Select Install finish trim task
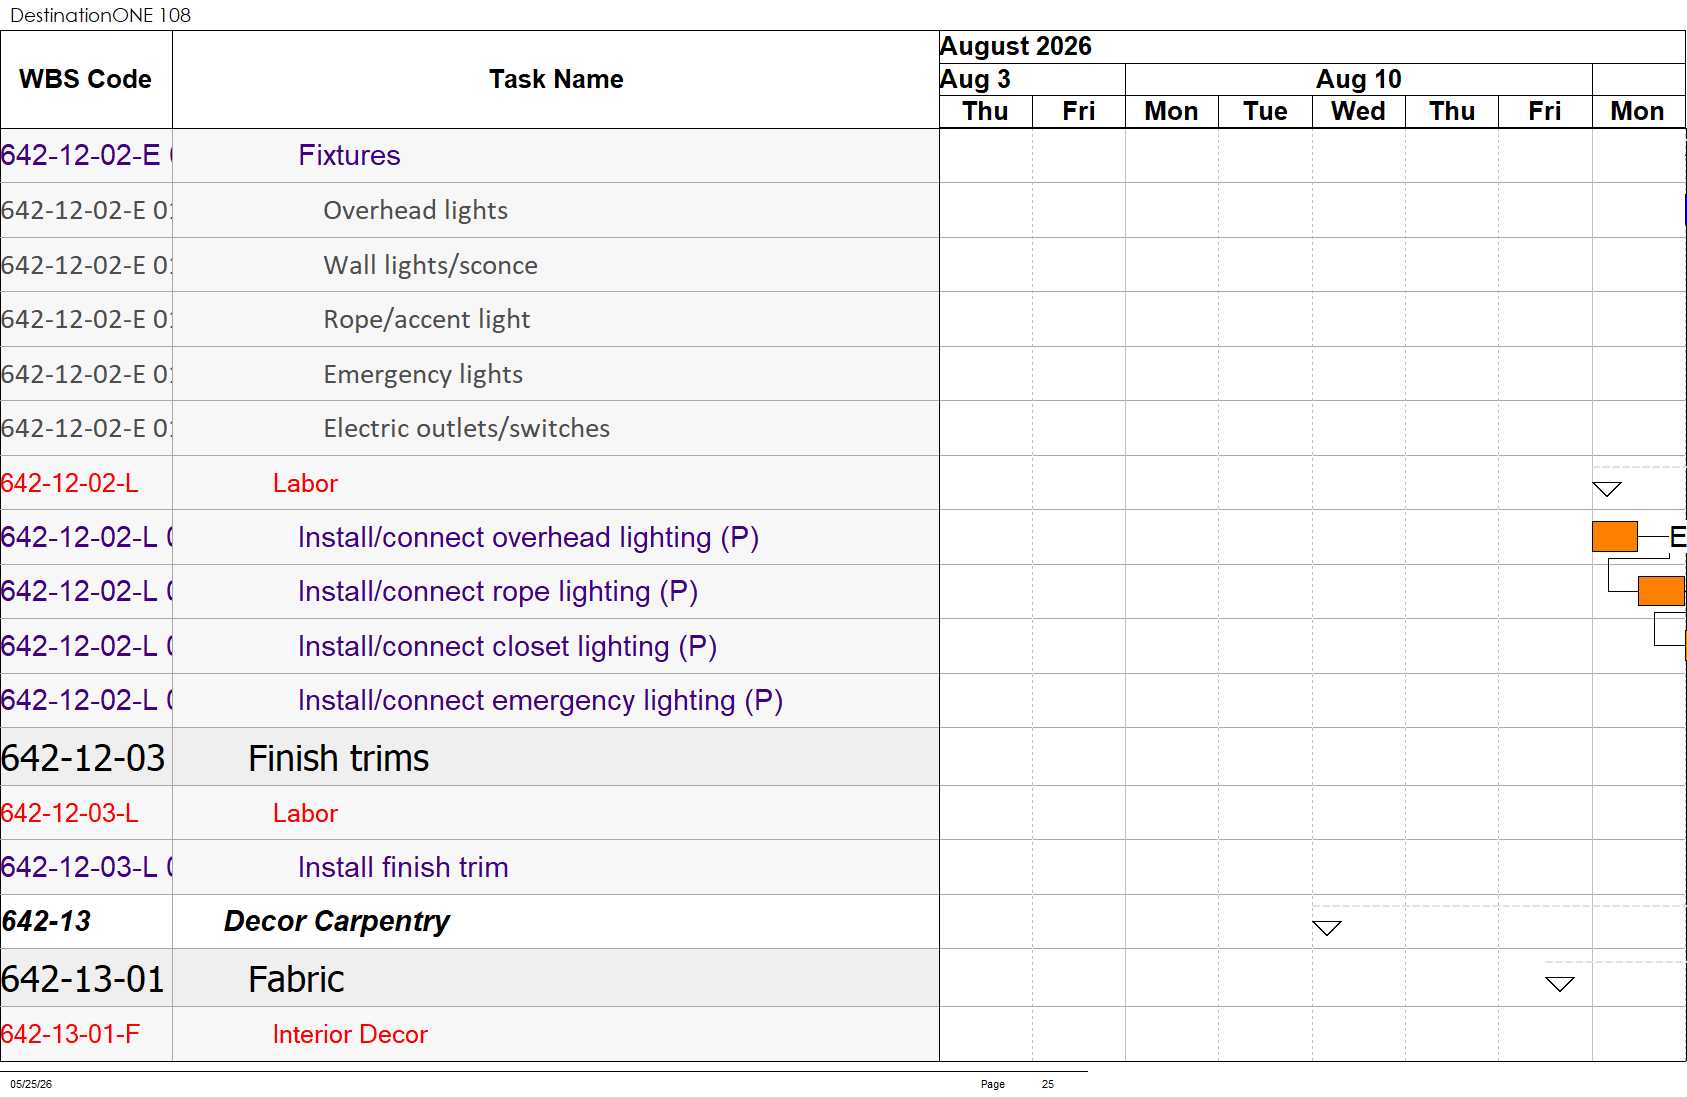This screenshot has width=1687, height=1097. point(403,867)
